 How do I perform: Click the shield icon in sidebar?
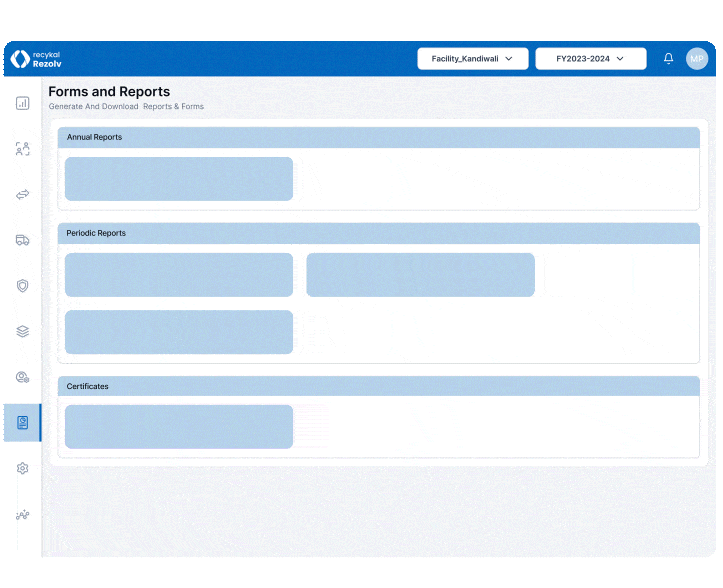(x=22, y=285)
